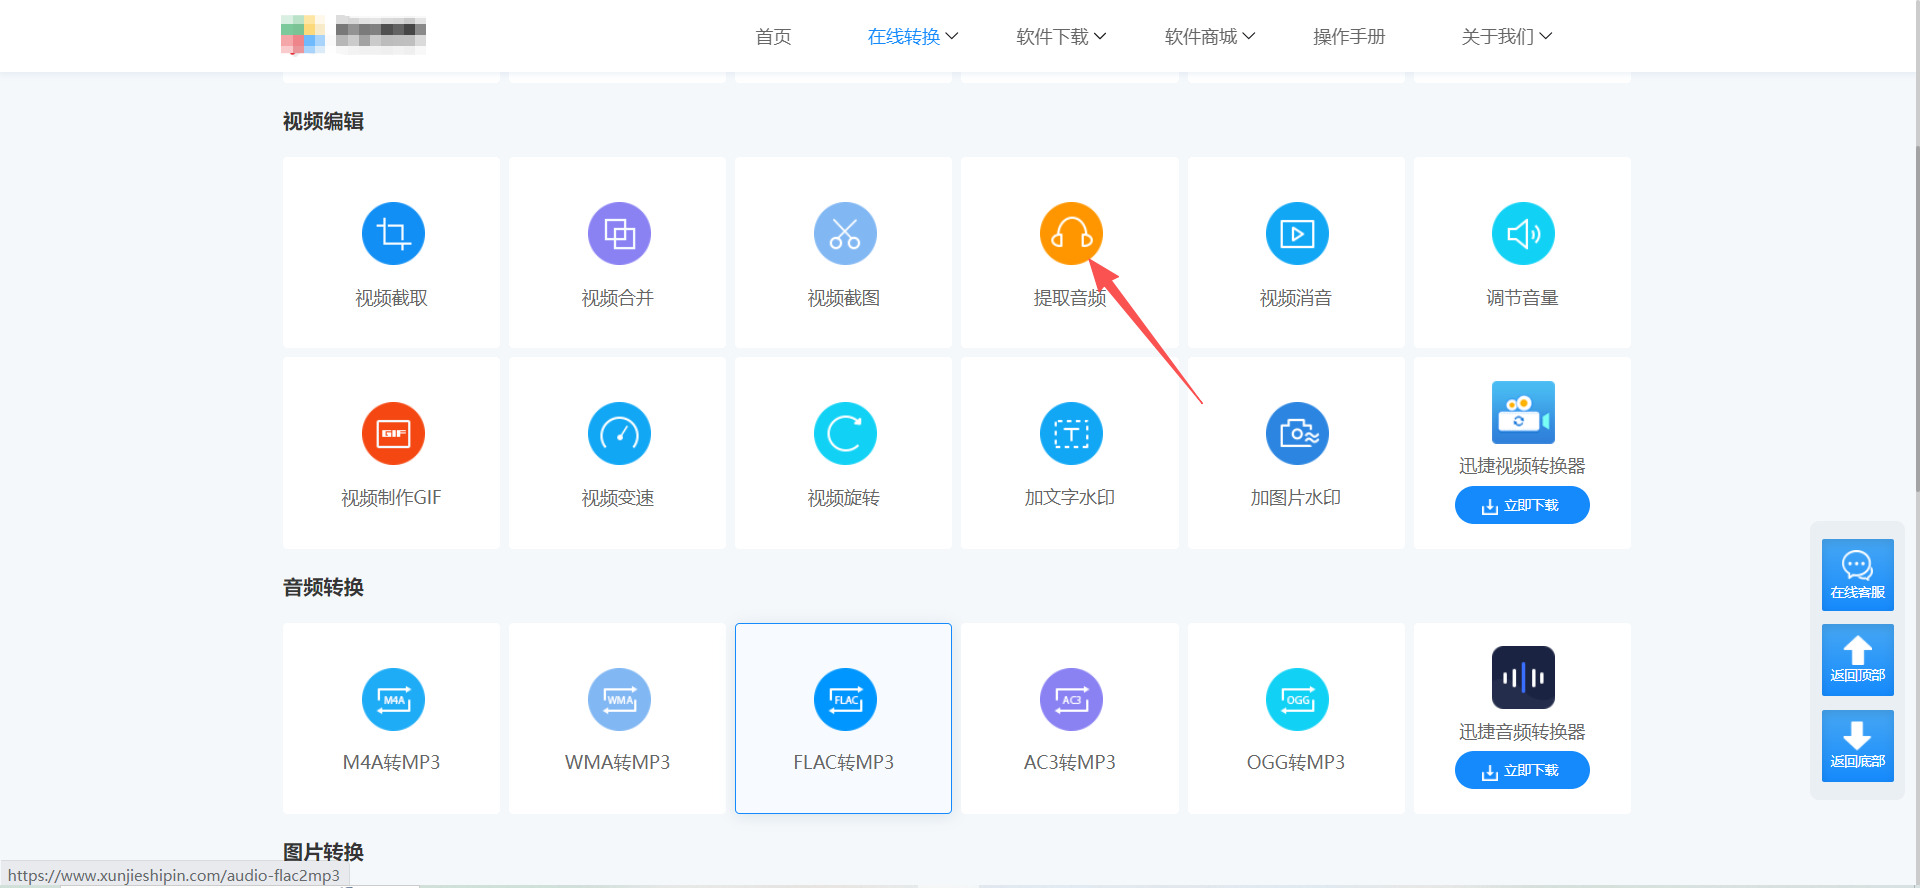Open the 视频消音 play icon
This screenshot has height=888, width=1920.
click(x=1297, y=234)
